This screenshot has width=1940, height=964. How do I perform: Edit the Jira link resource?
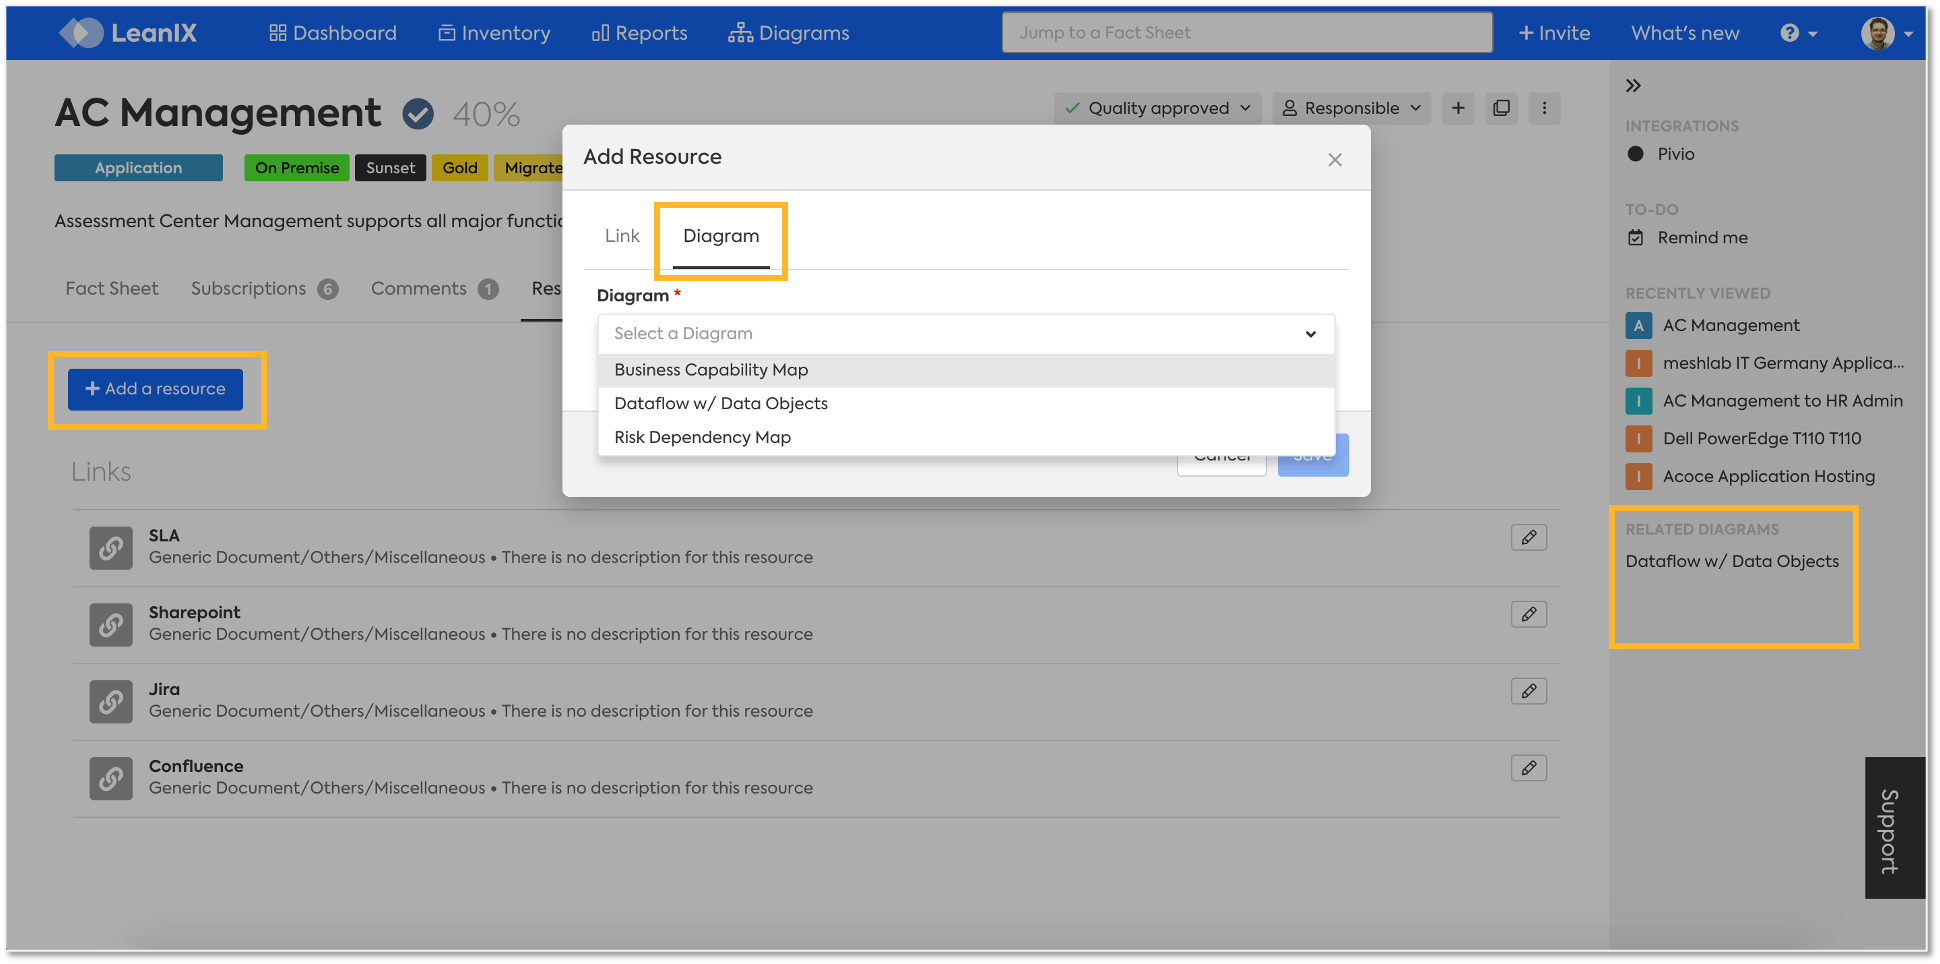1529,692
